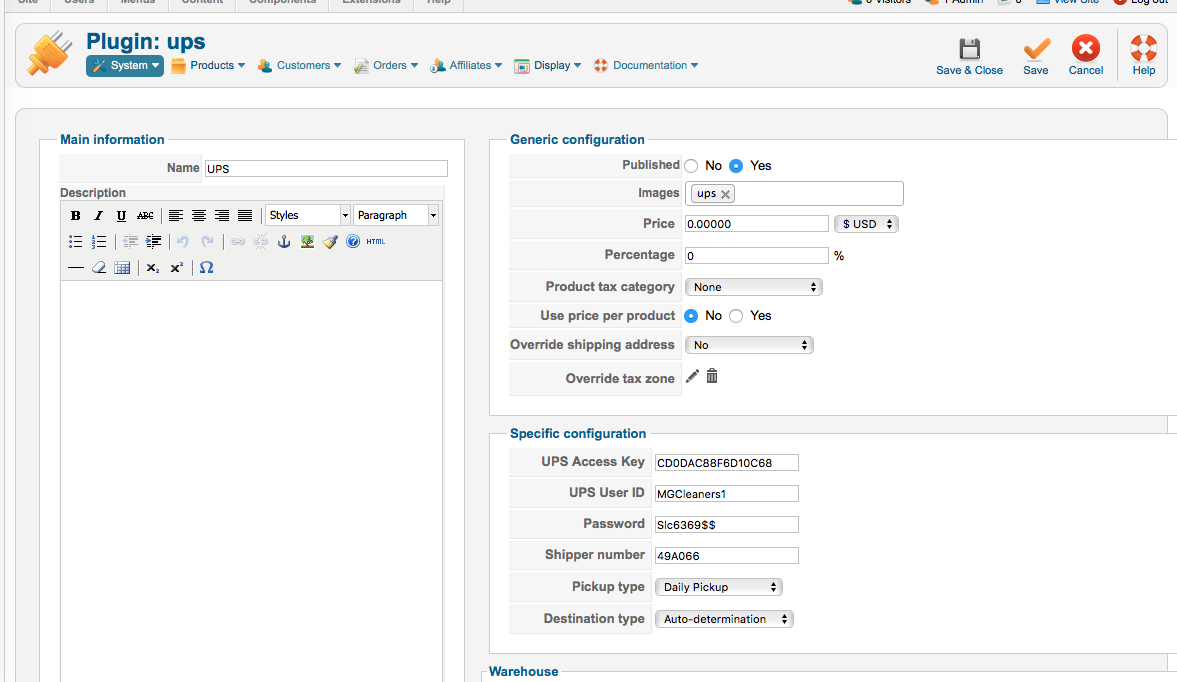This screenshot has width=1177, height=682.
Task: Open Product tax category dropdown
Action: tap(754, 287)
